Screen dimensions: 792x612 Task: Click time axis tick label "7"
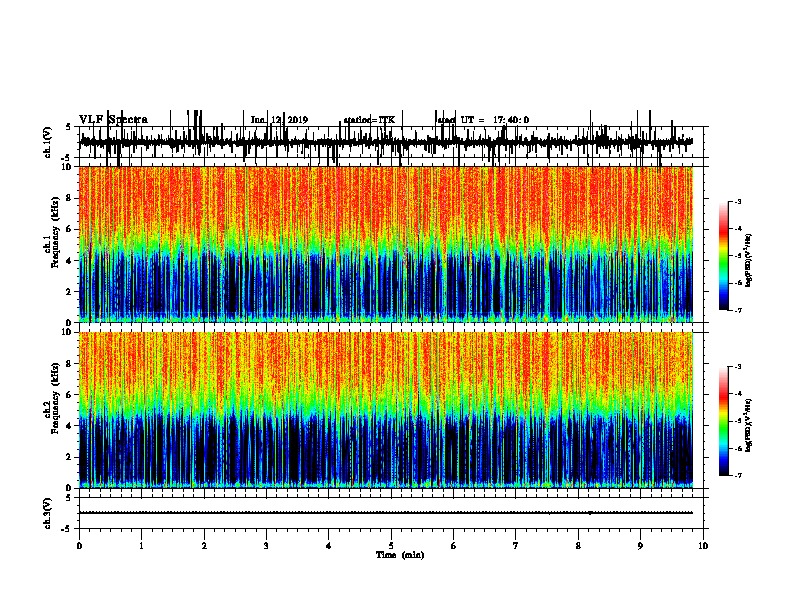pyautogui.click(x=516, y=546)
